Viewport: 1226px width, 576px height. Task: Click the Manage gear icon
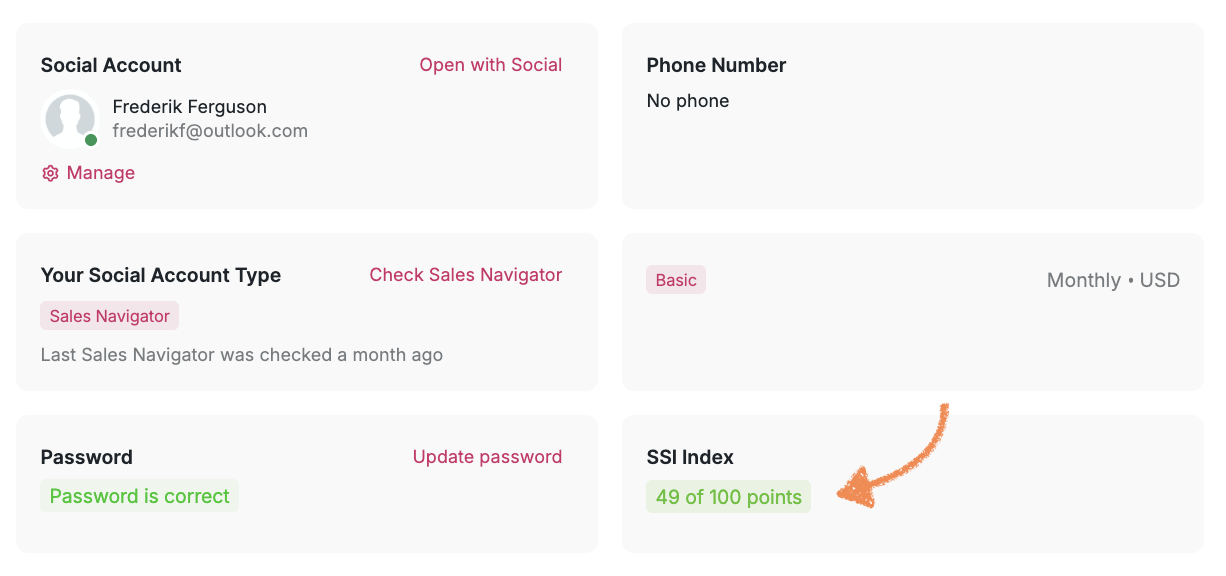point(50,173)
